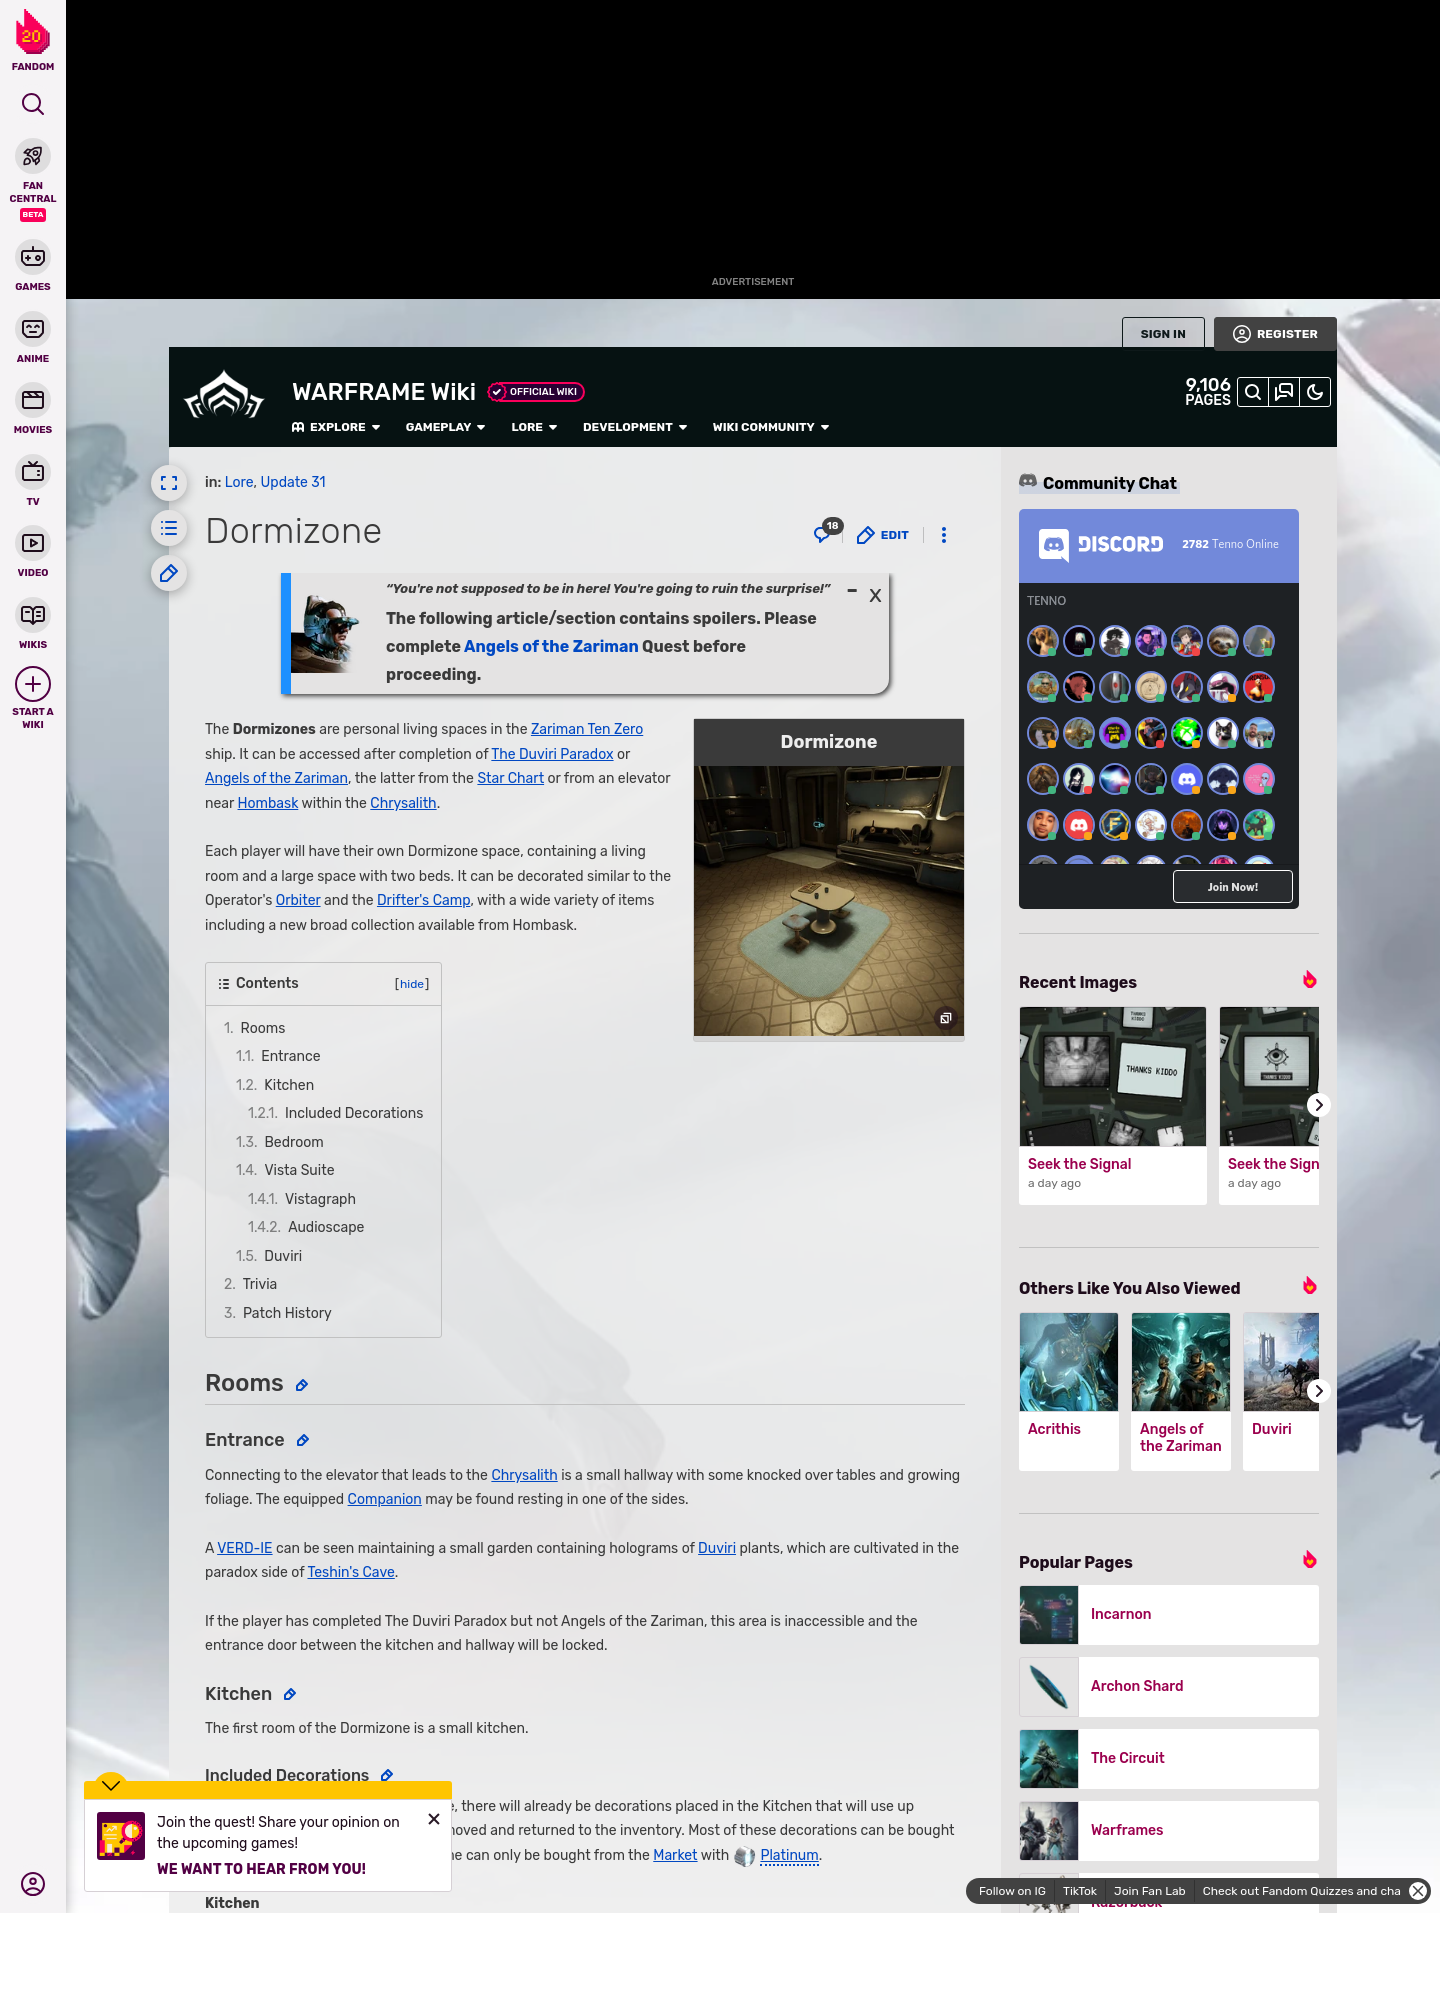Open the VERD-IE link

pyautogui.click(x=244, y=1548)
